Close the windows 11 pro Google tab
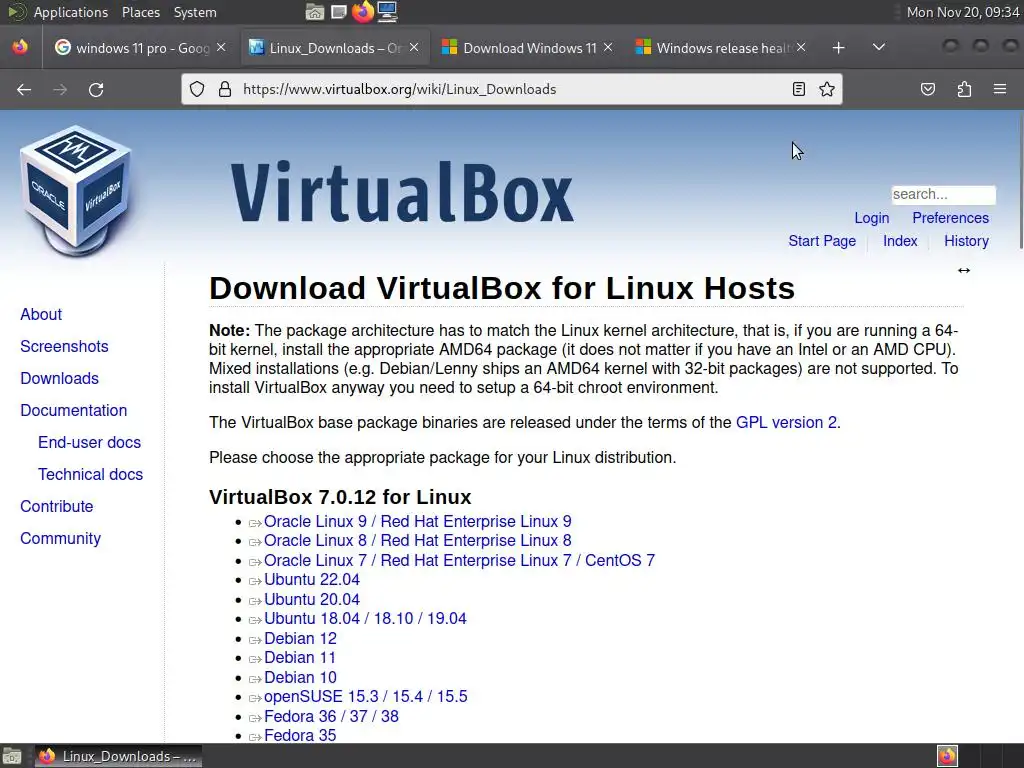The height and width of the screenshot is (768, 1024). coord(221,48)
